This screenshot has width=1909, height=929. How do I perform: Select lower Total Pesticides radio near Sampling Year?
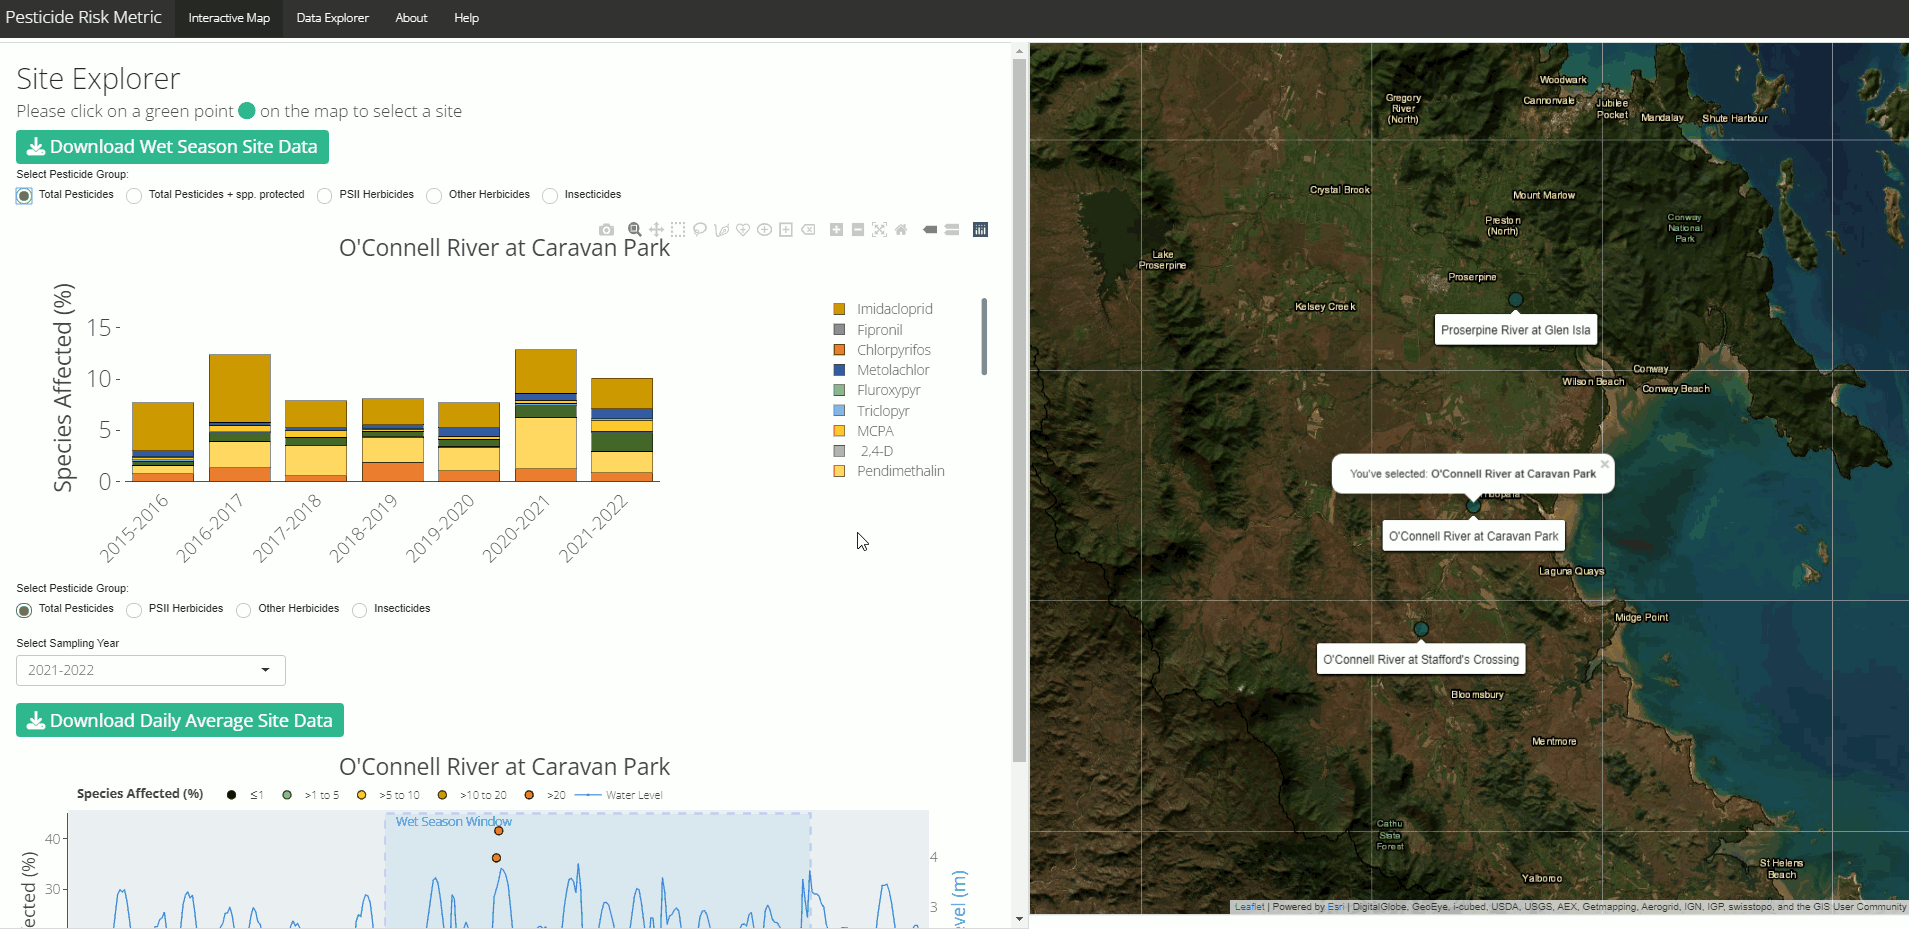(x=24, y=610)
